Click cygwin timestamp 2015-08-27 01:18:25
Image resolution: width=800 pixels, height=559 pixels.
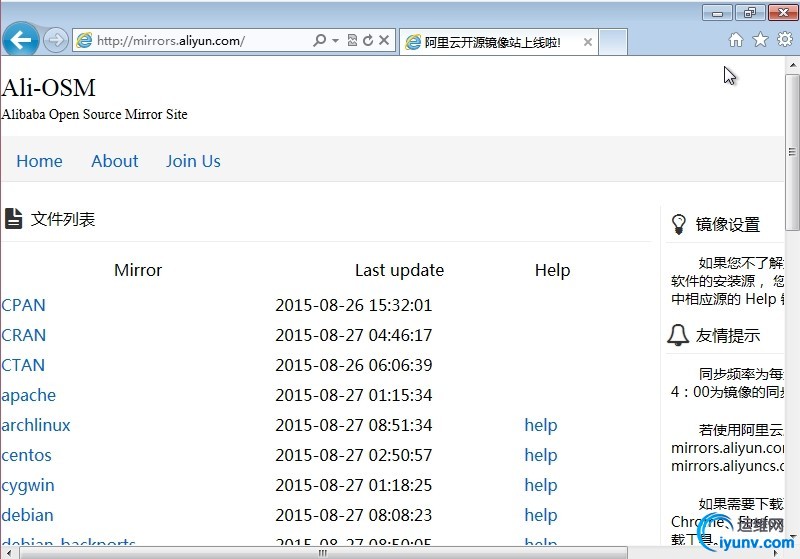pos(354,486)
